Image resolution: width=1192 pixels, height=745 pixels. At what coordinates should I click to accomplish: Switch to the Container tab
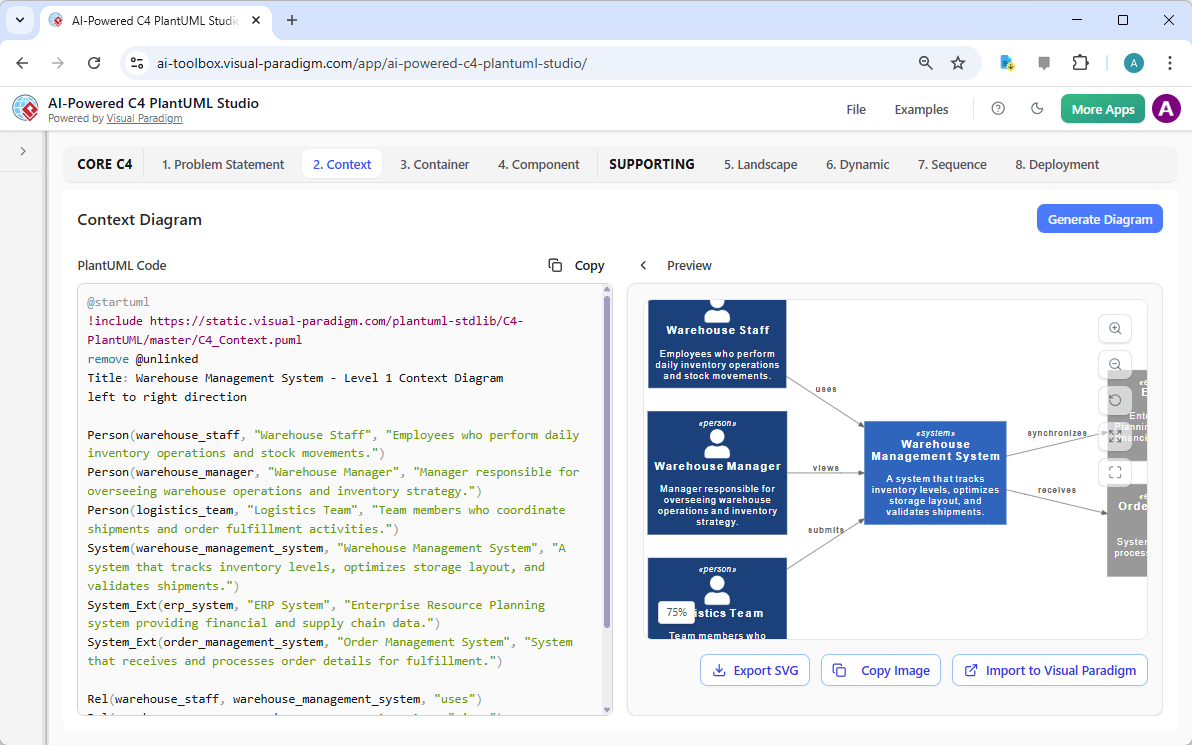pos(434,163)
